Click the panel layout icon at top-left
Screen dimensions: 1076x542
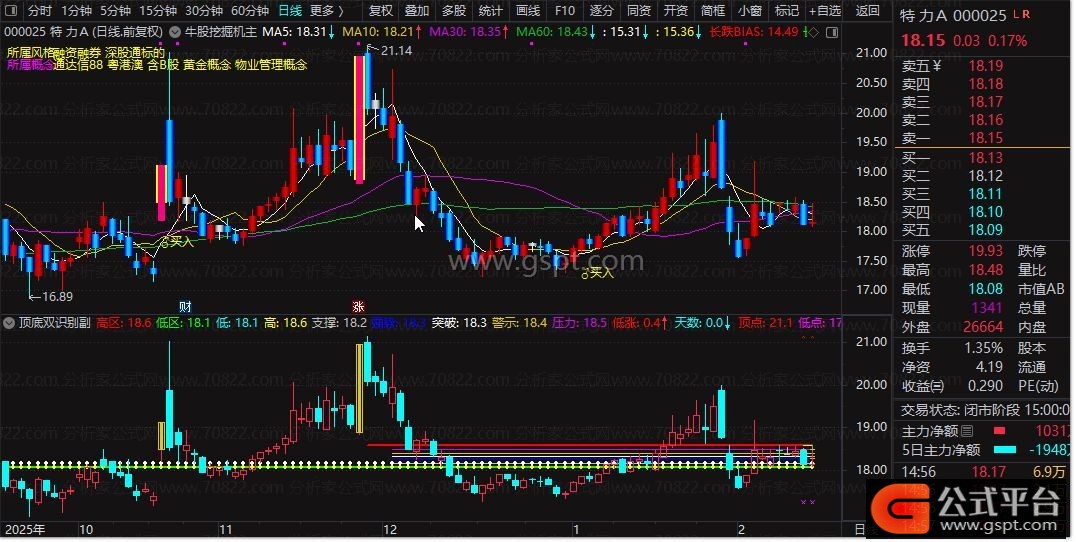click(x=10, y=11)
